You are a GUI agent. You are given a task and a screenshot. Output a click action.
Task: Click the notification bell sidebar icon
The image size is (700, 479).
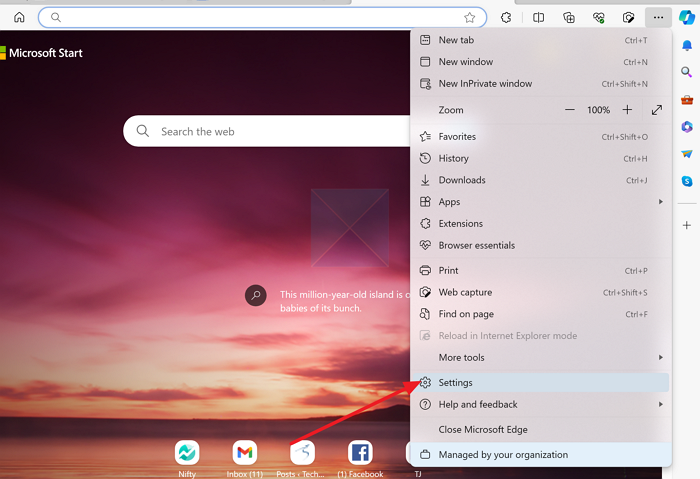687,45
